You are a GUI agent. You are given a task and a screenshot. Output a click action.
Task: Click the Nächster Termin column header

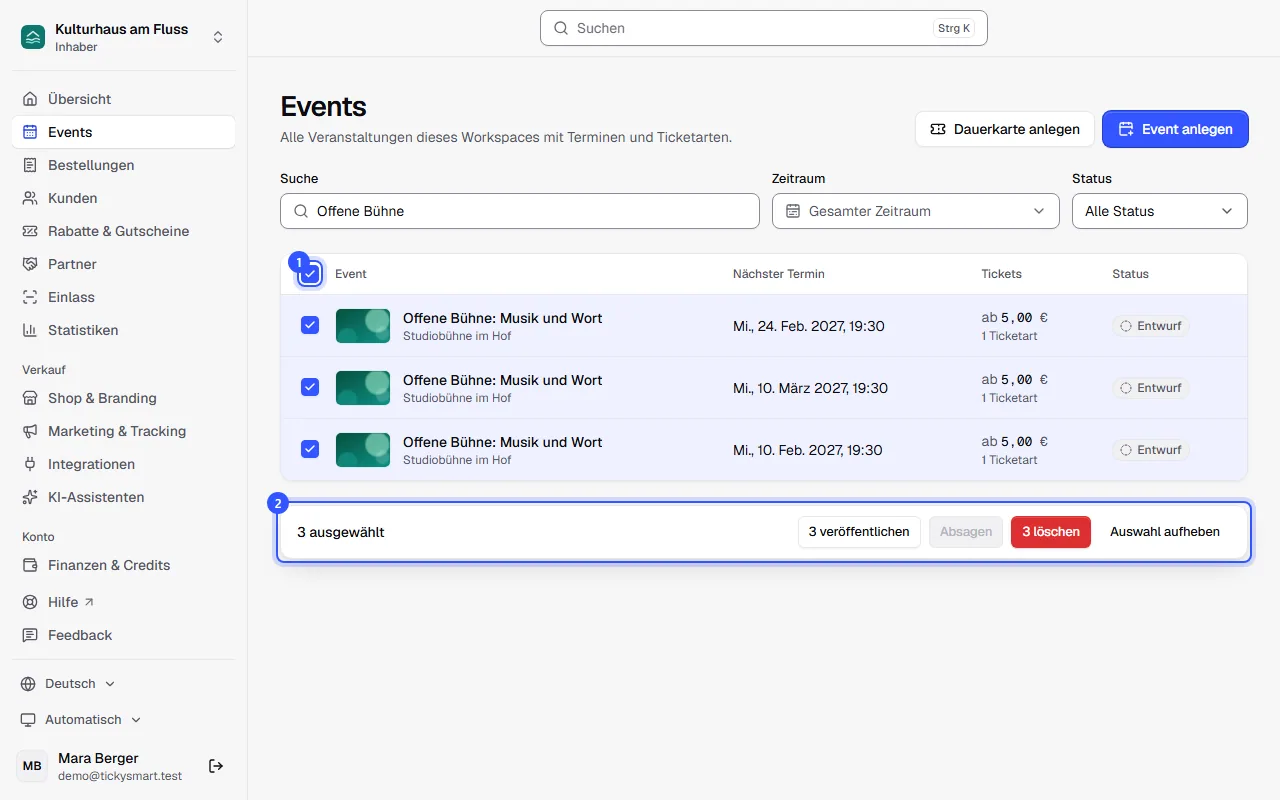tap(779, 274)
